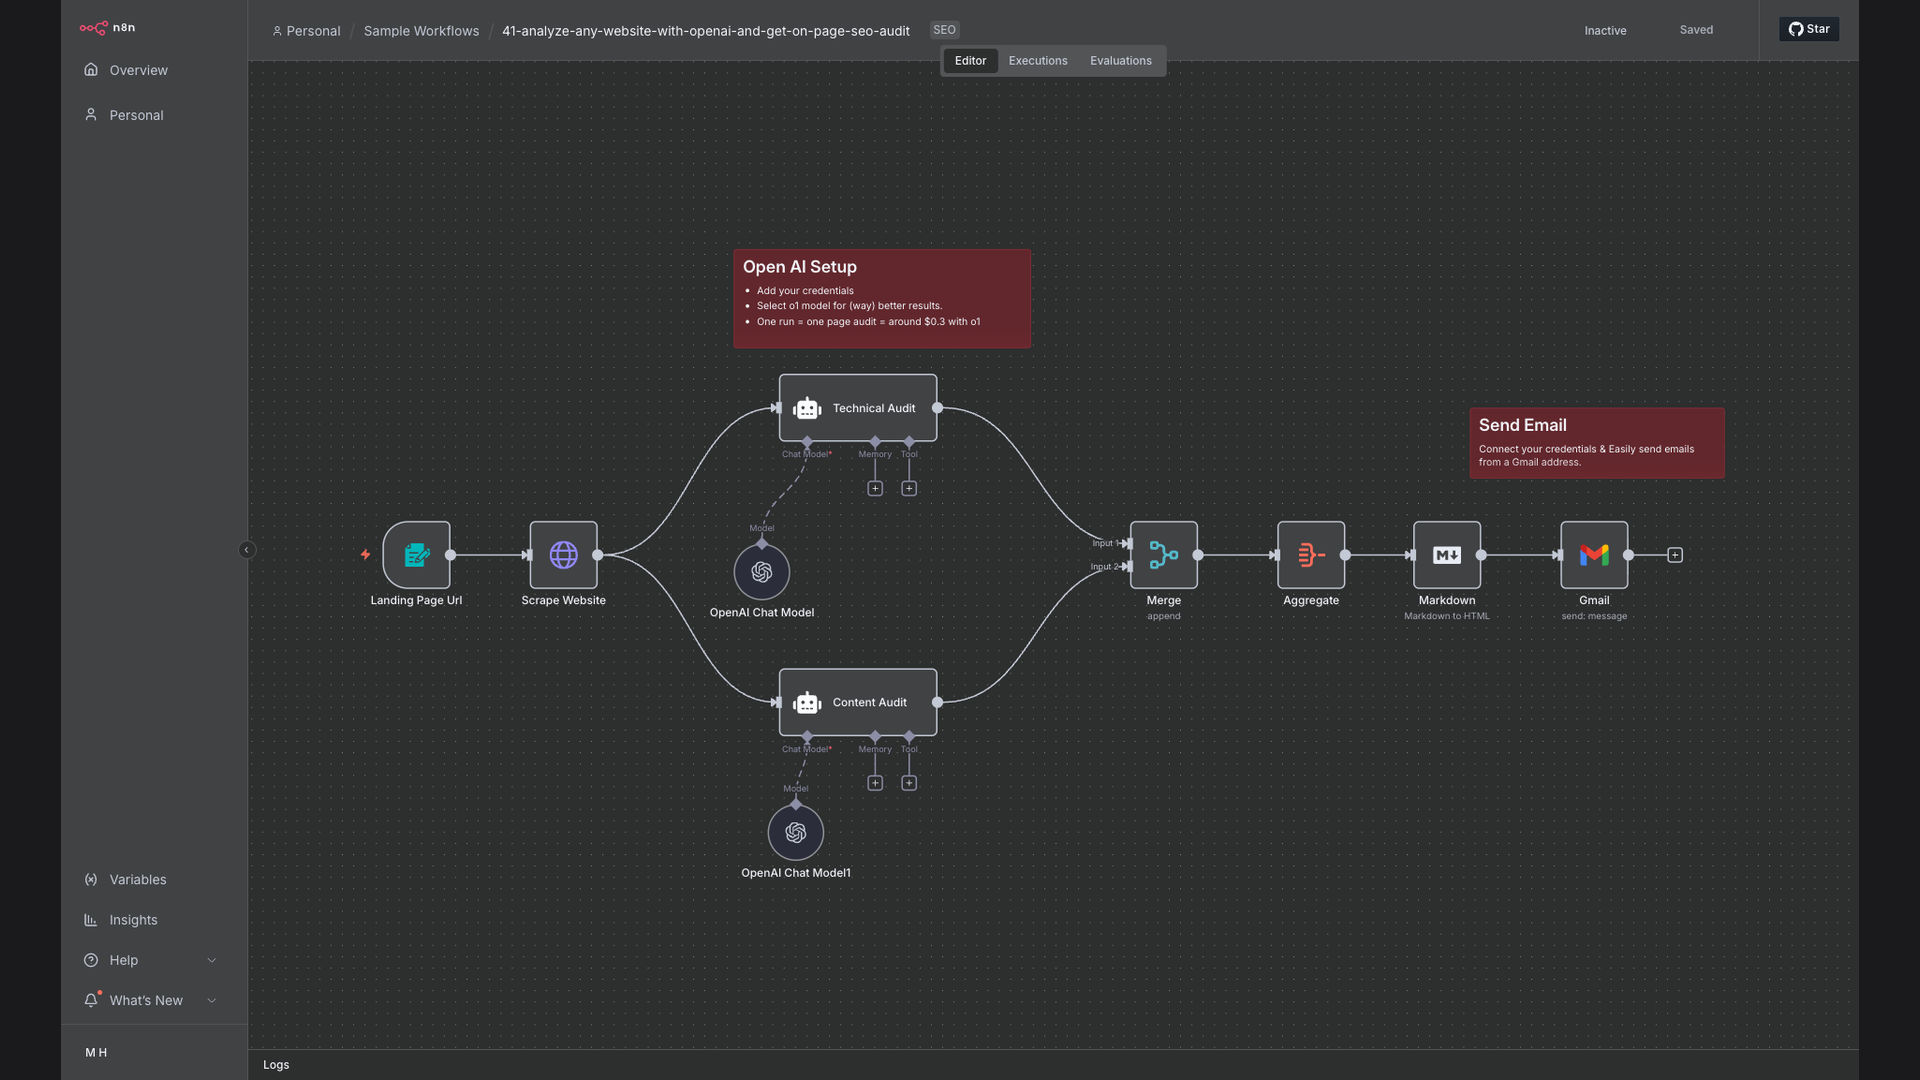Click the Technical Audit Chat Model connector
1920x1080 pixels.
807,442
